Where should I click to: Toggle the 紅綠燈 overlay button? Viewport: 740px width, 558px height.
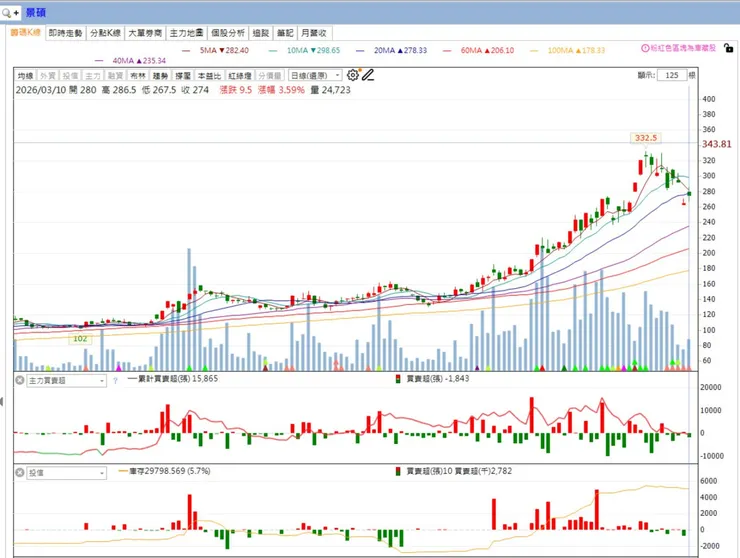coord(240,76)
